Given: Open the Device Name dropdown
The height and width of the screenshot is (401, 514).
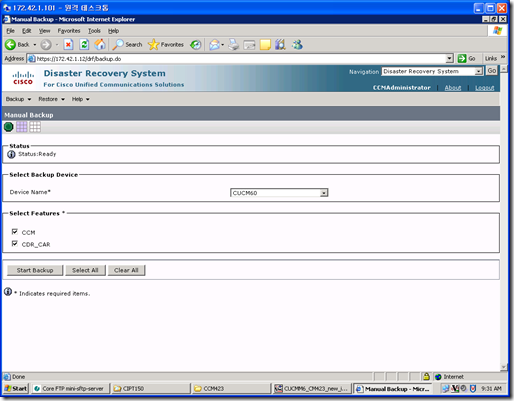Looking at the screenshot, I should (279, 193).
